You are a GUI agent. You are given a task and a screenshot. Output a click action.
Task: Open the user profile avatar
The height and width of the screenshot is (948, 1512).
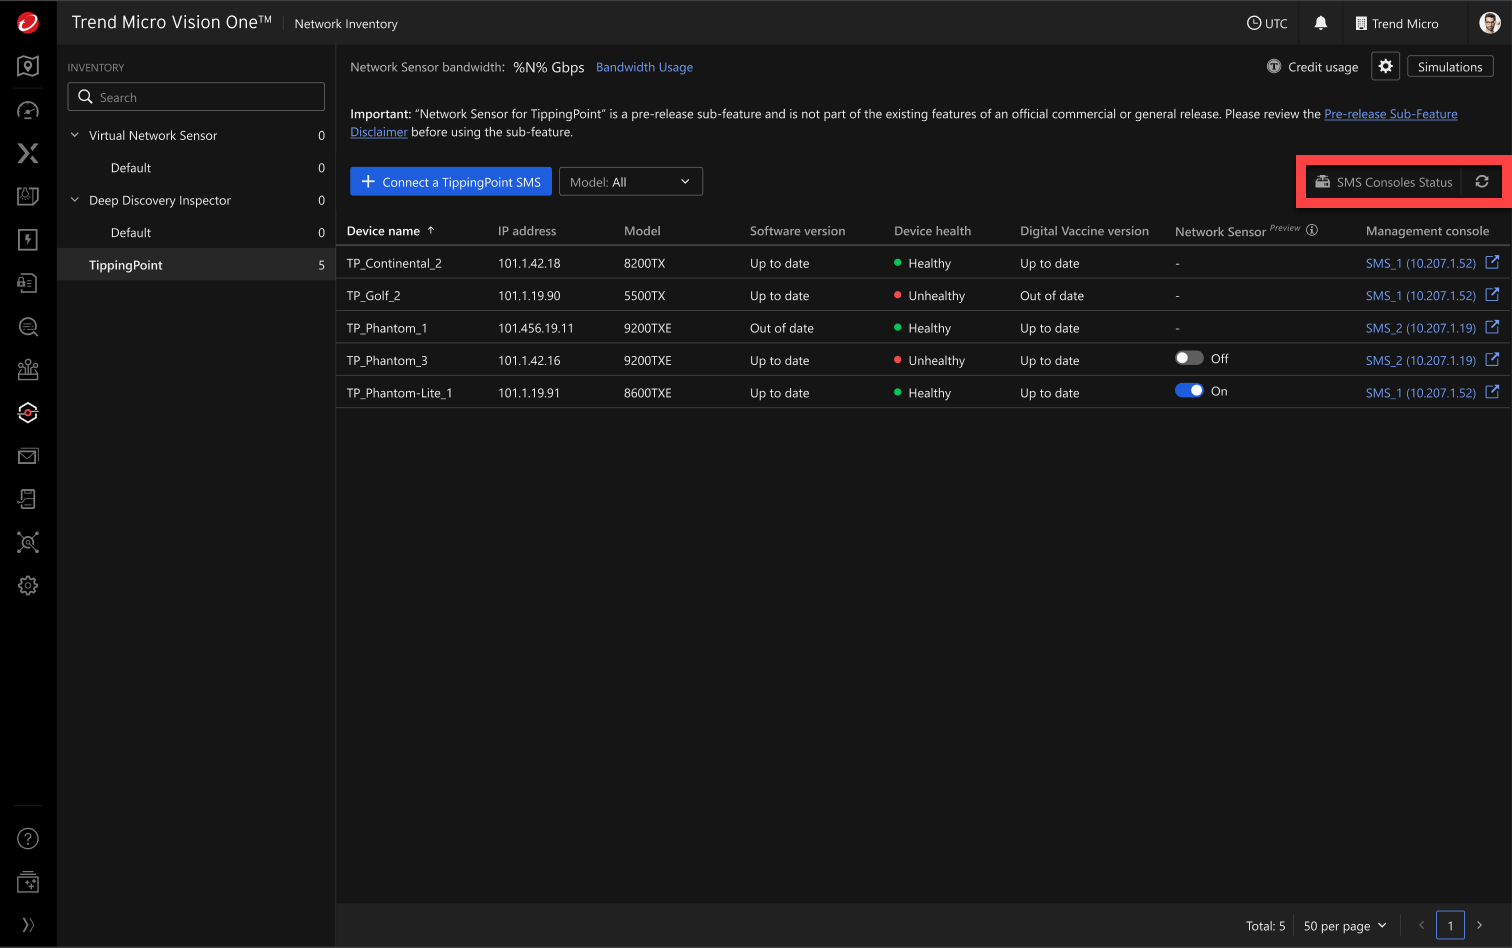(1489, 23)
